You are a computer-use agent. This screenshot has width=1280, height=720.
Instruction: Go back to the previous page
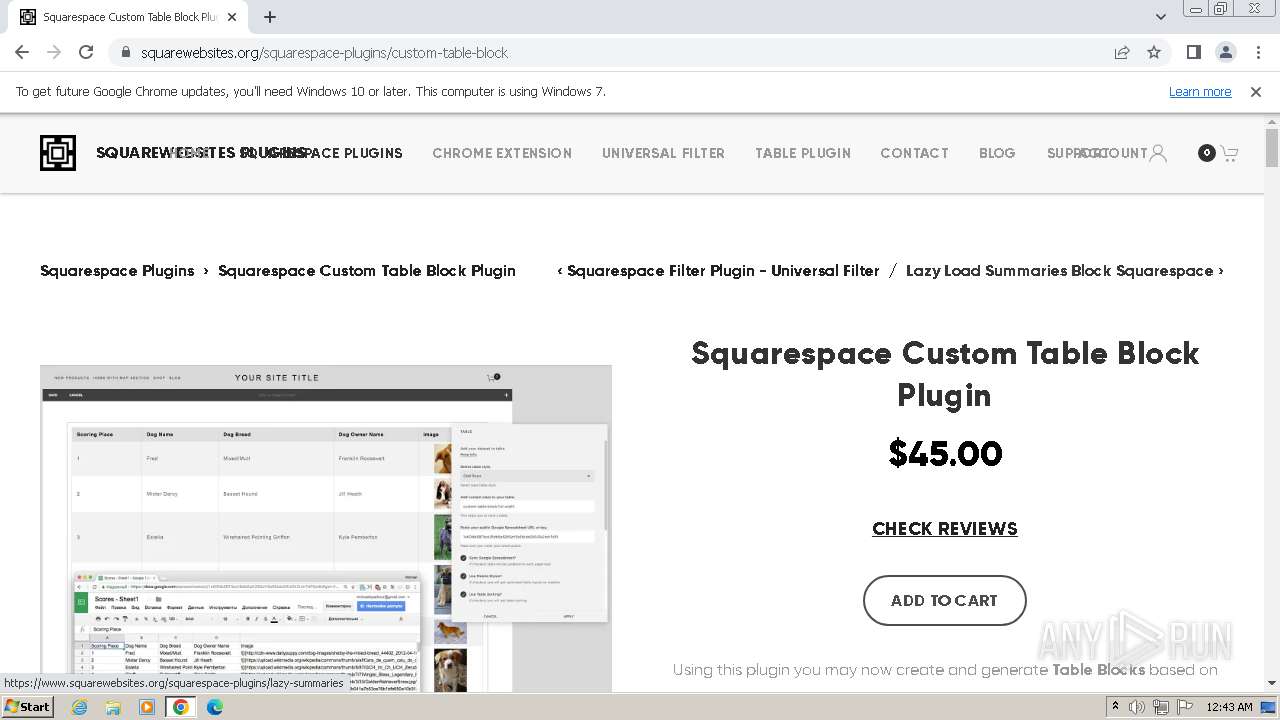[x=22, y=52]
